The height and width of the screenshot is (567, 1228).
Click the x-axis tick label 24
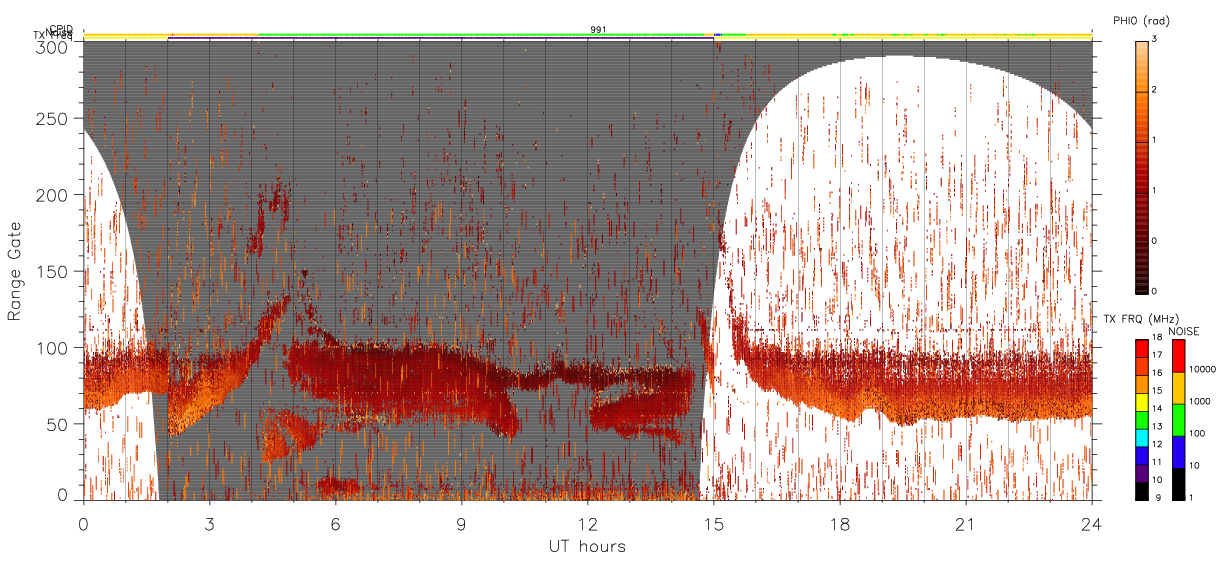click(x=1092, y=523)
